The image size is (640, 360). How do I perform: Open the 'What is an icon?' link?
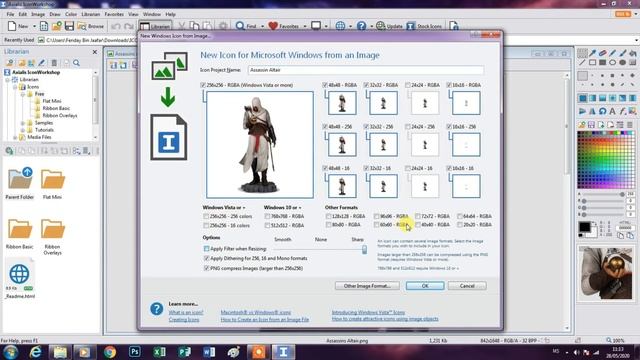[x=186, y=313]
